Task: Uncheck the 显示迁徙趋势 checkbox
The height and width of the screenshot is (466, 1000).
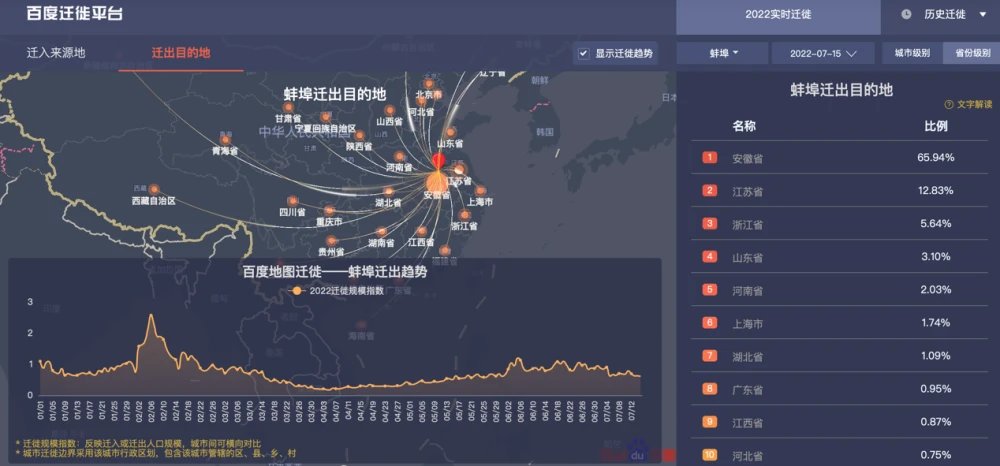Action: (x=583, y=54)
